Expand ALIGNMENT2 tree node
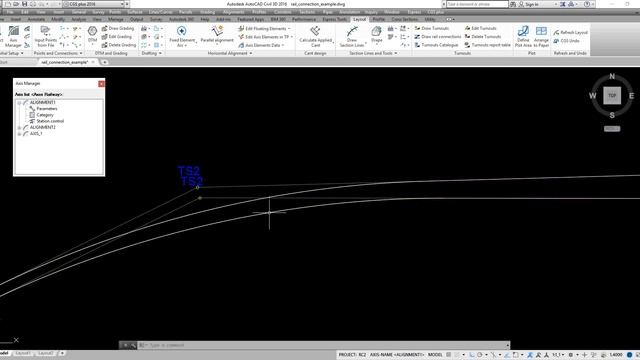The width and height of the screenshot is (640, 360). click(x=19, y=128)
